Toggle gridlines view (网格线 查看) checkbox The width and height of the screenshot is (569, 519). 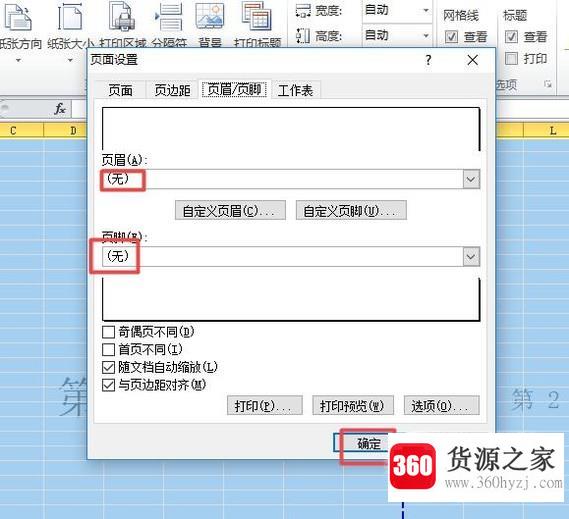pyautogui.click(x=451, y=37)
